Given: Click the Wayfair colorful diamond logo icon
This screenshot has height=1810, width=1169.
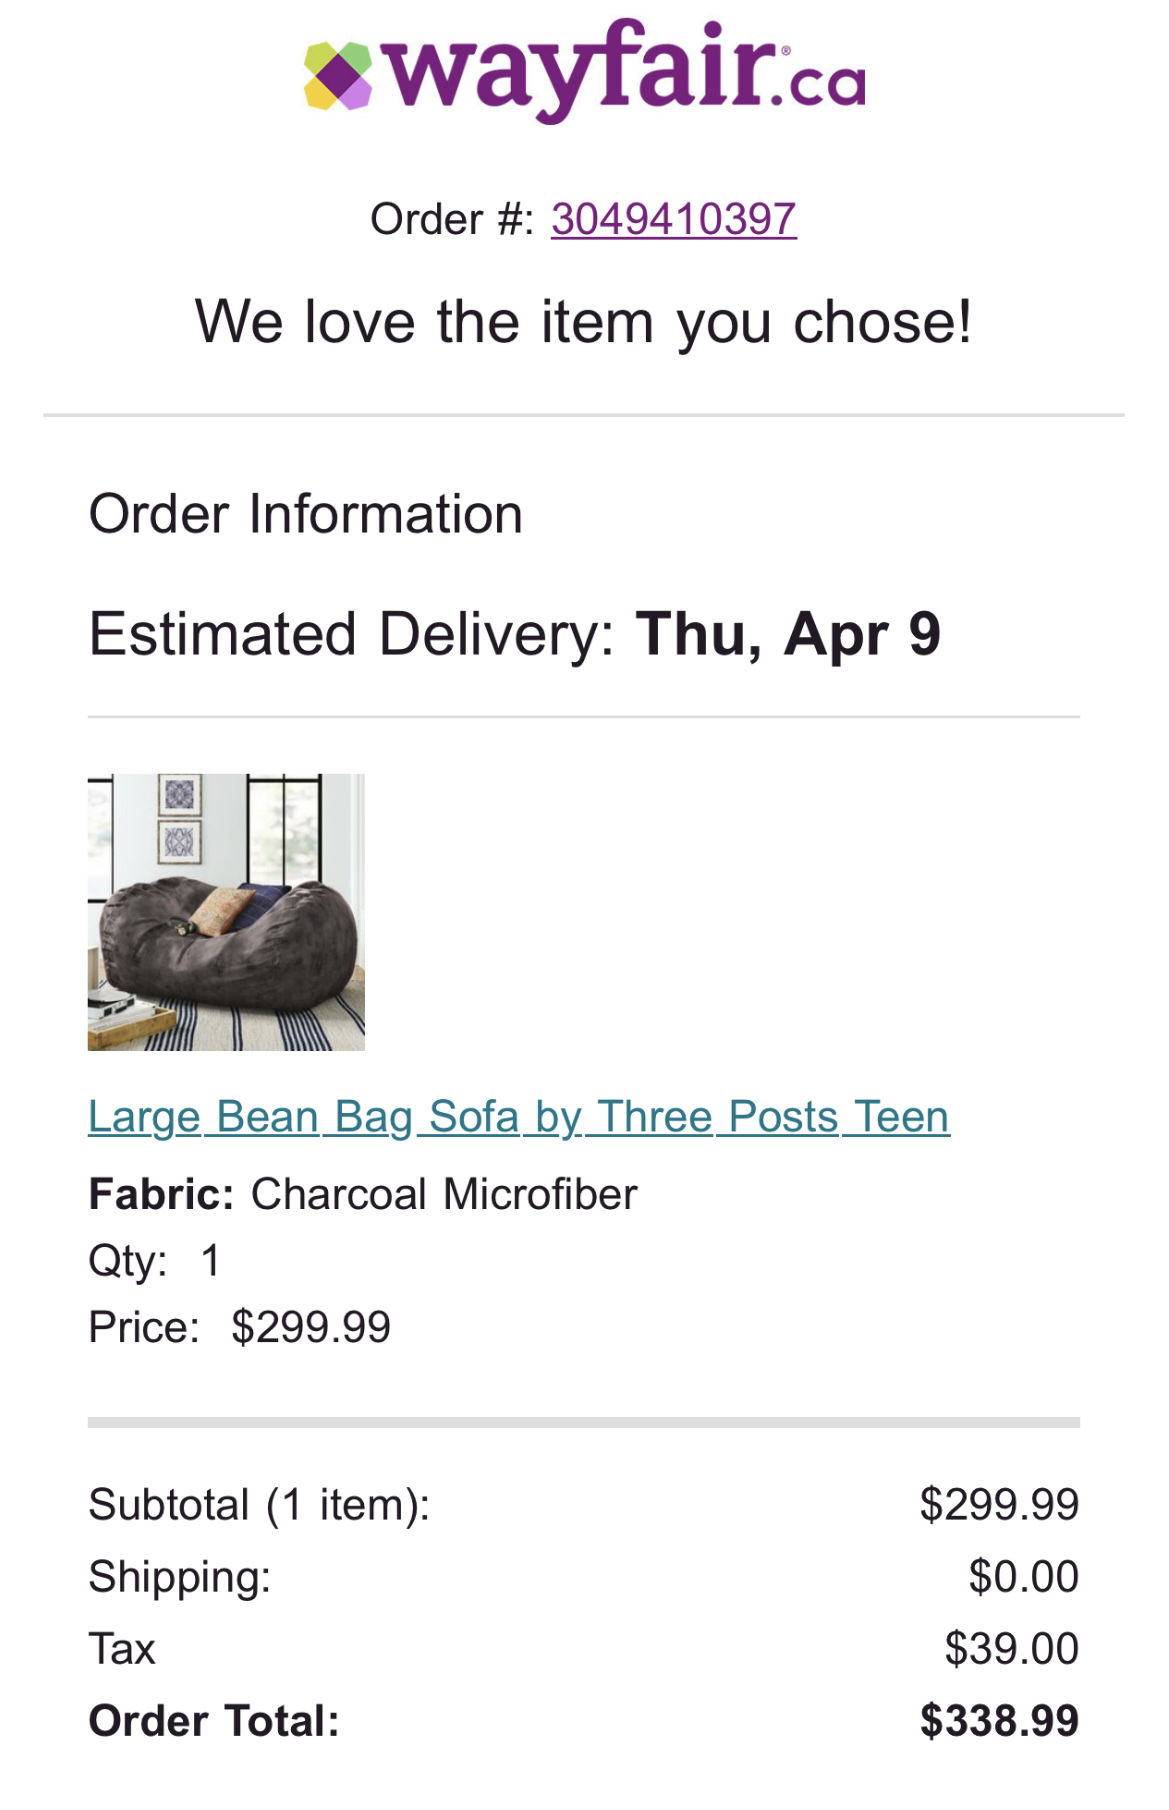Looking at the screenshot, I should coord(338,76).
